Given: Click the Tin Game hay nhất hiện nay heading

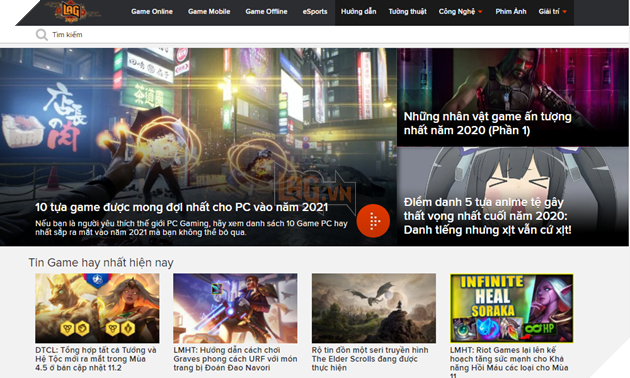Looking at the screenshot, I should coord(101,263).
